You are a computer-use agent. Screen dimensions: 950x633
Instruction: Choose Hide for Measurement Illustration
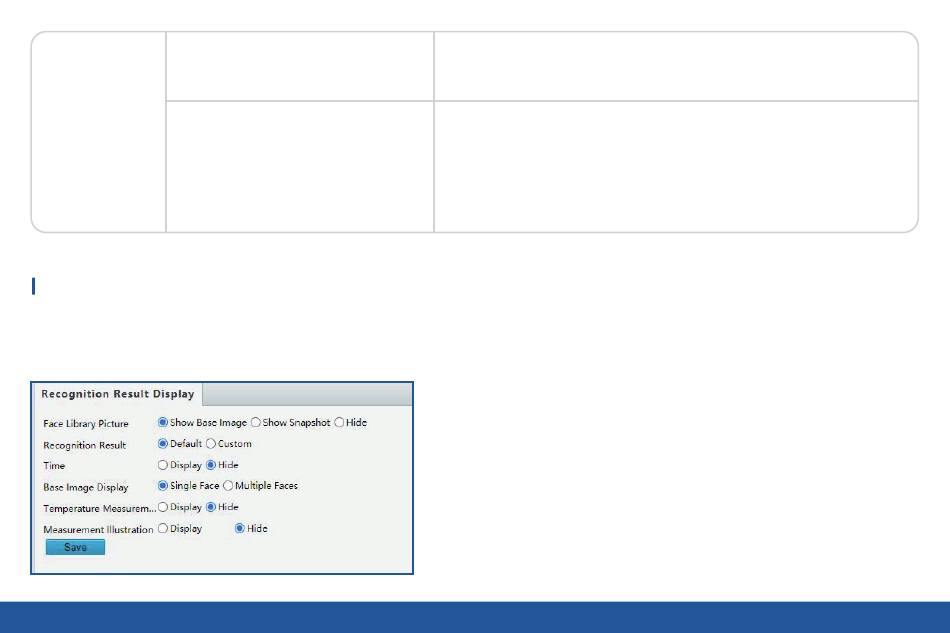point(240,528)
